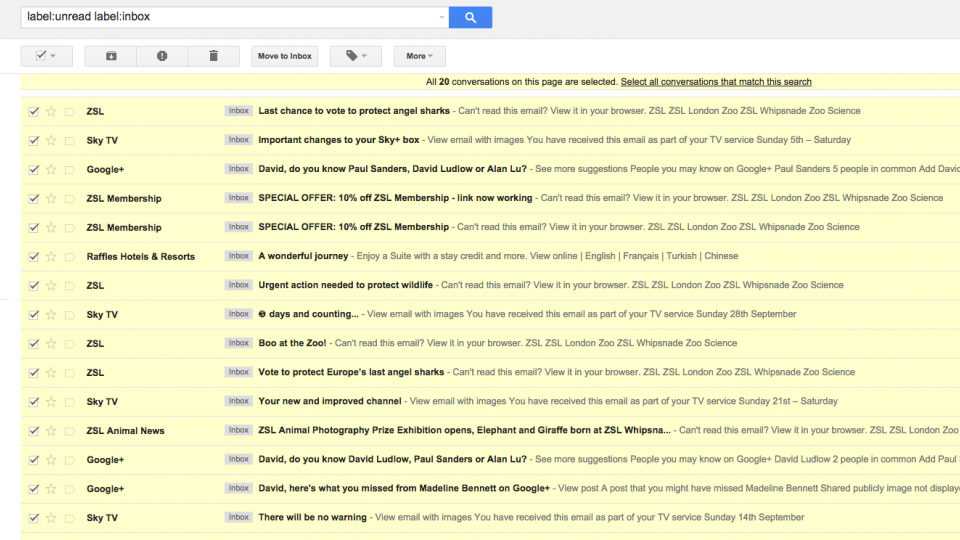
Task: Open Urgent action needed to protect wildlife
Action: 345,285
